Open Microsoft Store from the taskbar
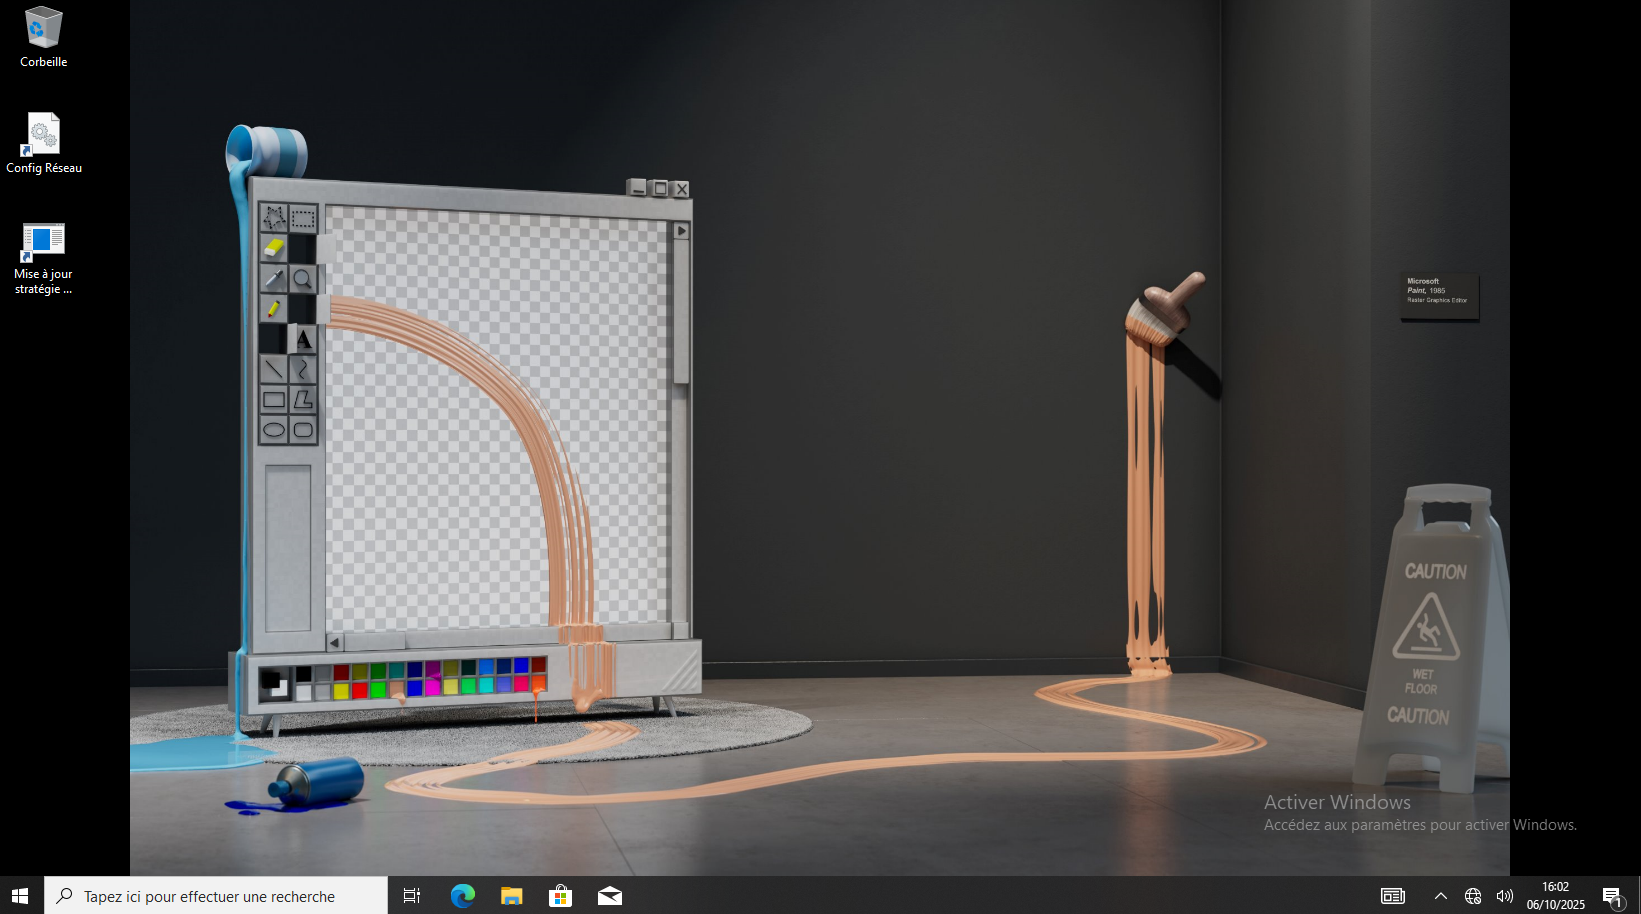The height and width of the screenshot is (914, 1641). pyautogui.click(x=560, y=896)
